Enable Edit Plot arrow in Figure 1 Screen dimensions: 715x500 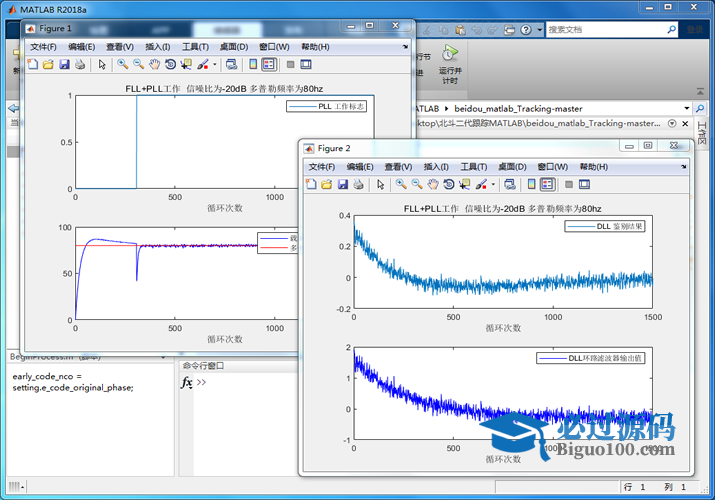point(102,65)
